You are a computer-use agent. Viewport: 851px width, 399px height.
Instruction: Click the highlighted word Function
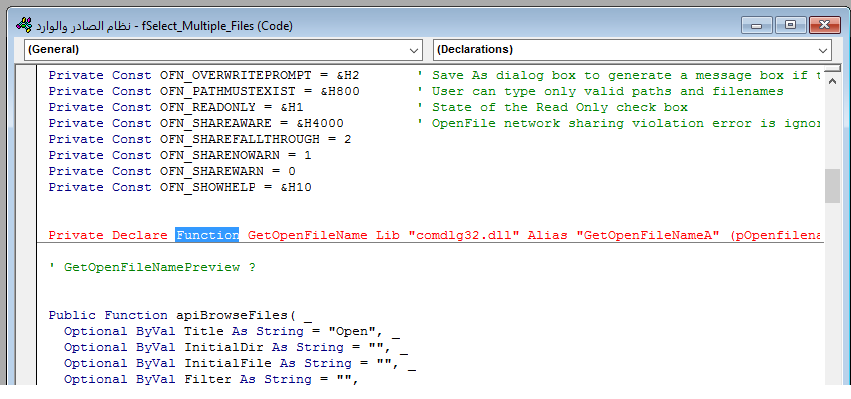(x=207, y=235)
